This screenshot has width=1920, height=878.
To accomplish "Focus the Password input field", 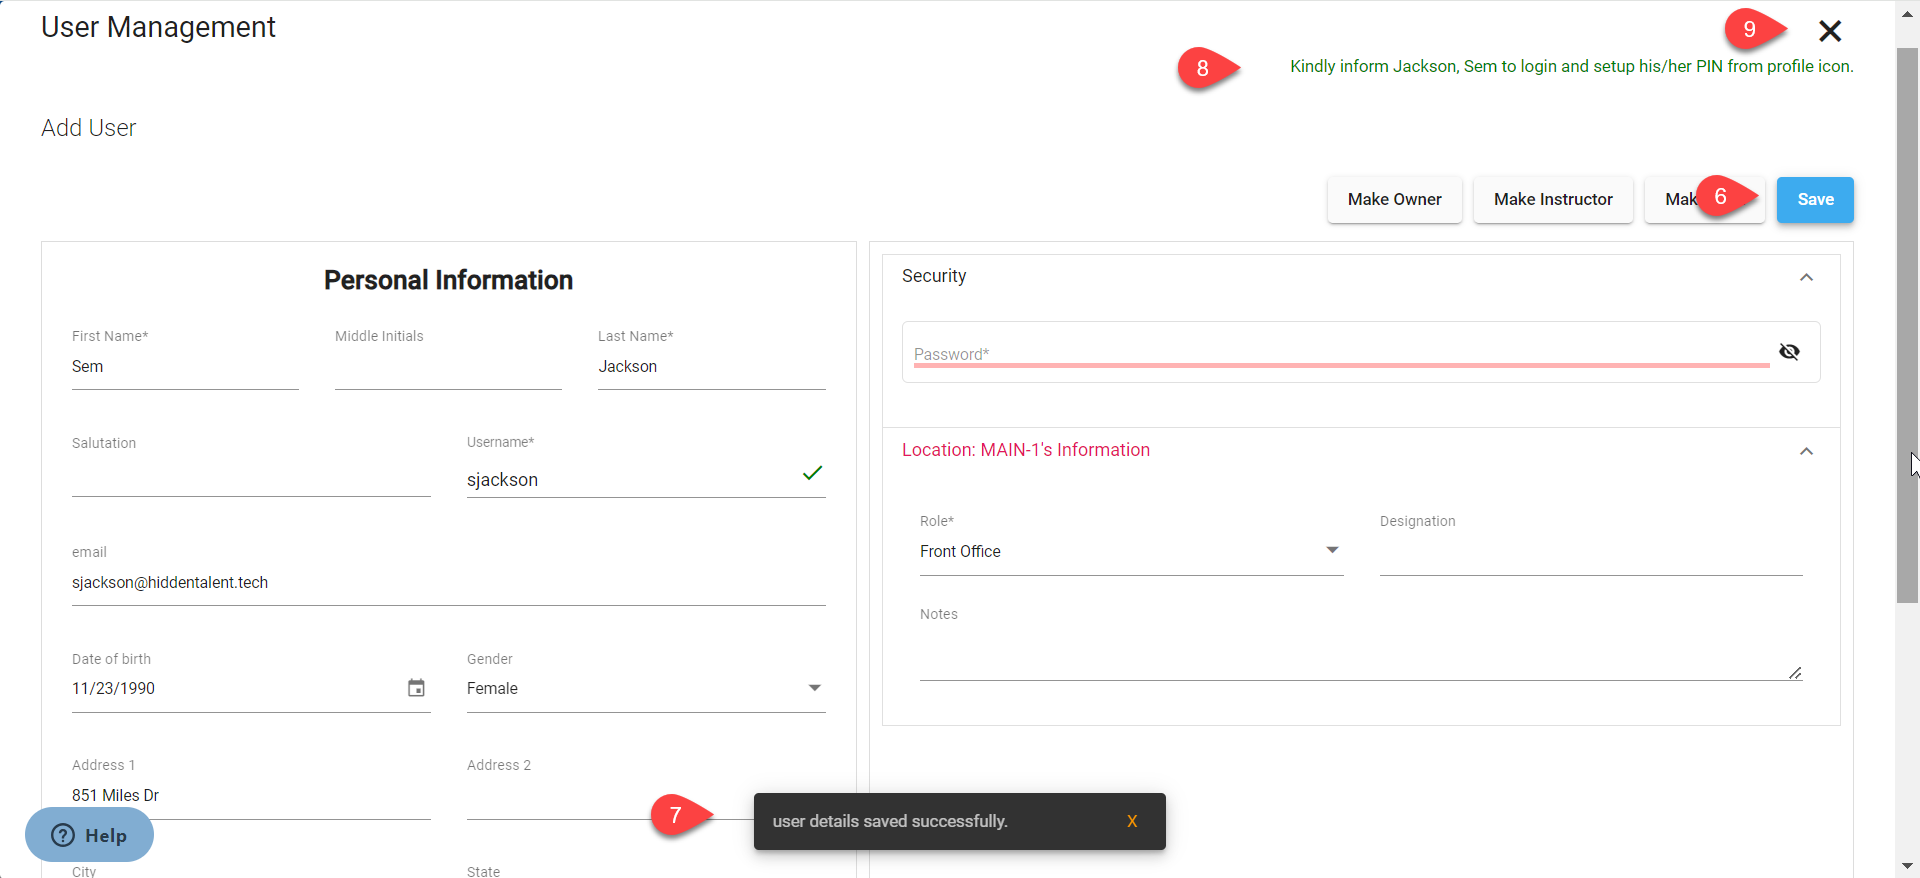I will point(1340,353).
